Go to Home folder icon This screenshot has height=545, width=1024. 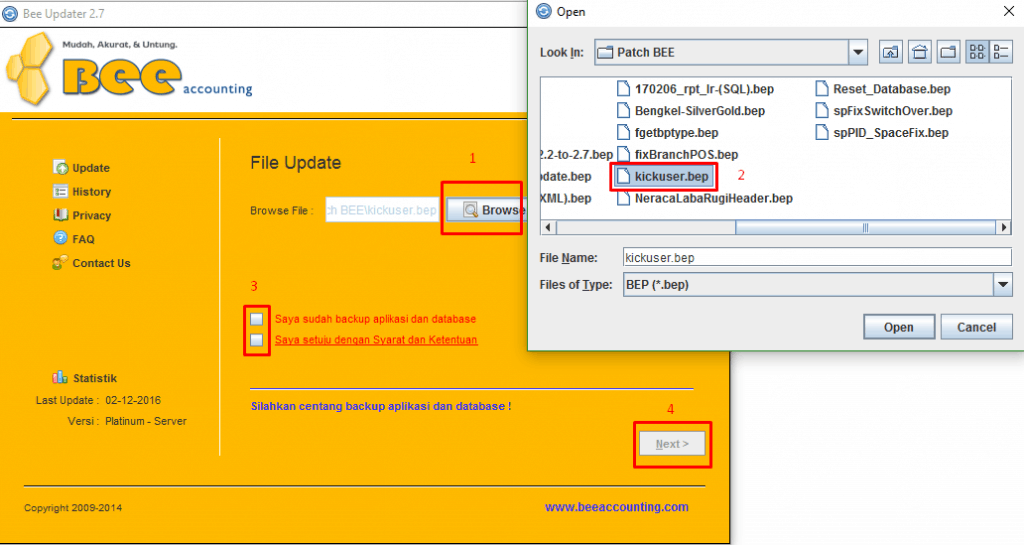pos(920,52)
